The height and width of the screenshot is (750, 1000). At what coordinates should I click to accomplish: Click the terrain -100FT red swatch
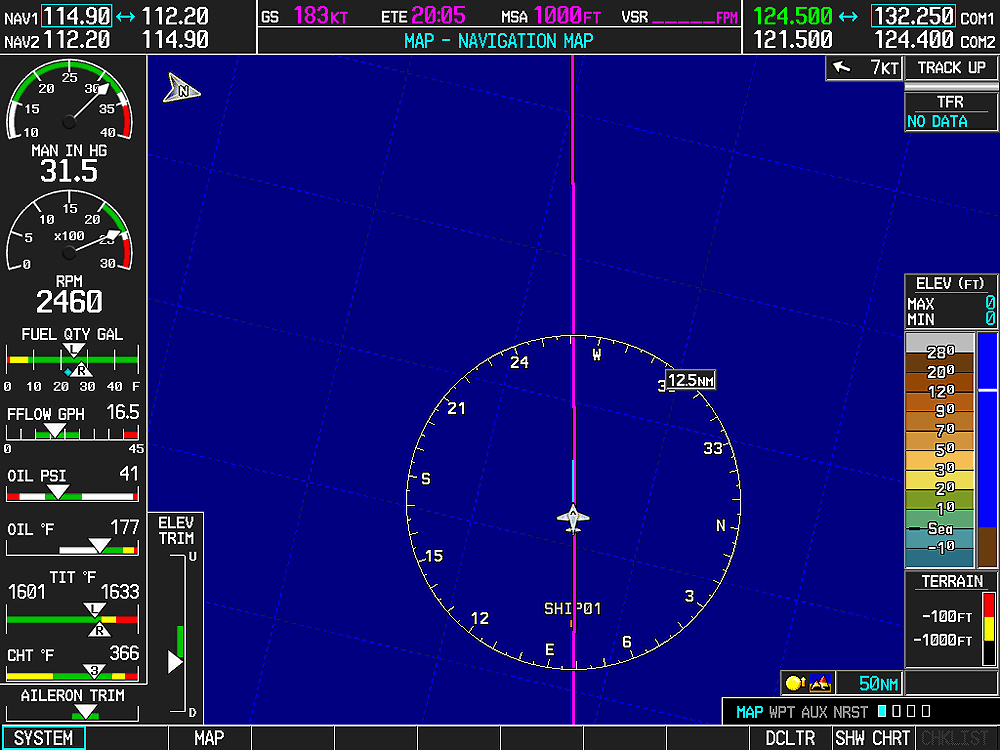point(989,605)
